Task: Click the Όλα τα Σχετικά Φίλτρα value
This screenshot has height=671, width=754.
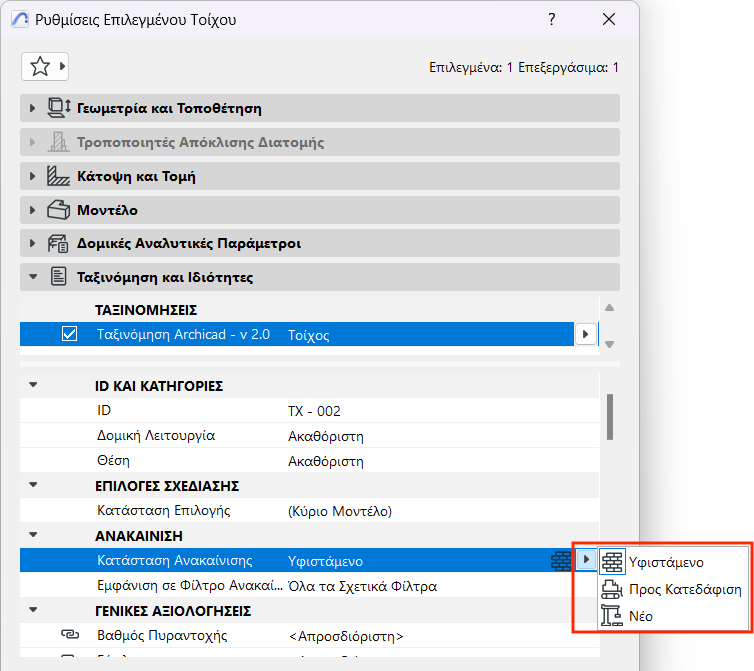Action: coord(362,586)
